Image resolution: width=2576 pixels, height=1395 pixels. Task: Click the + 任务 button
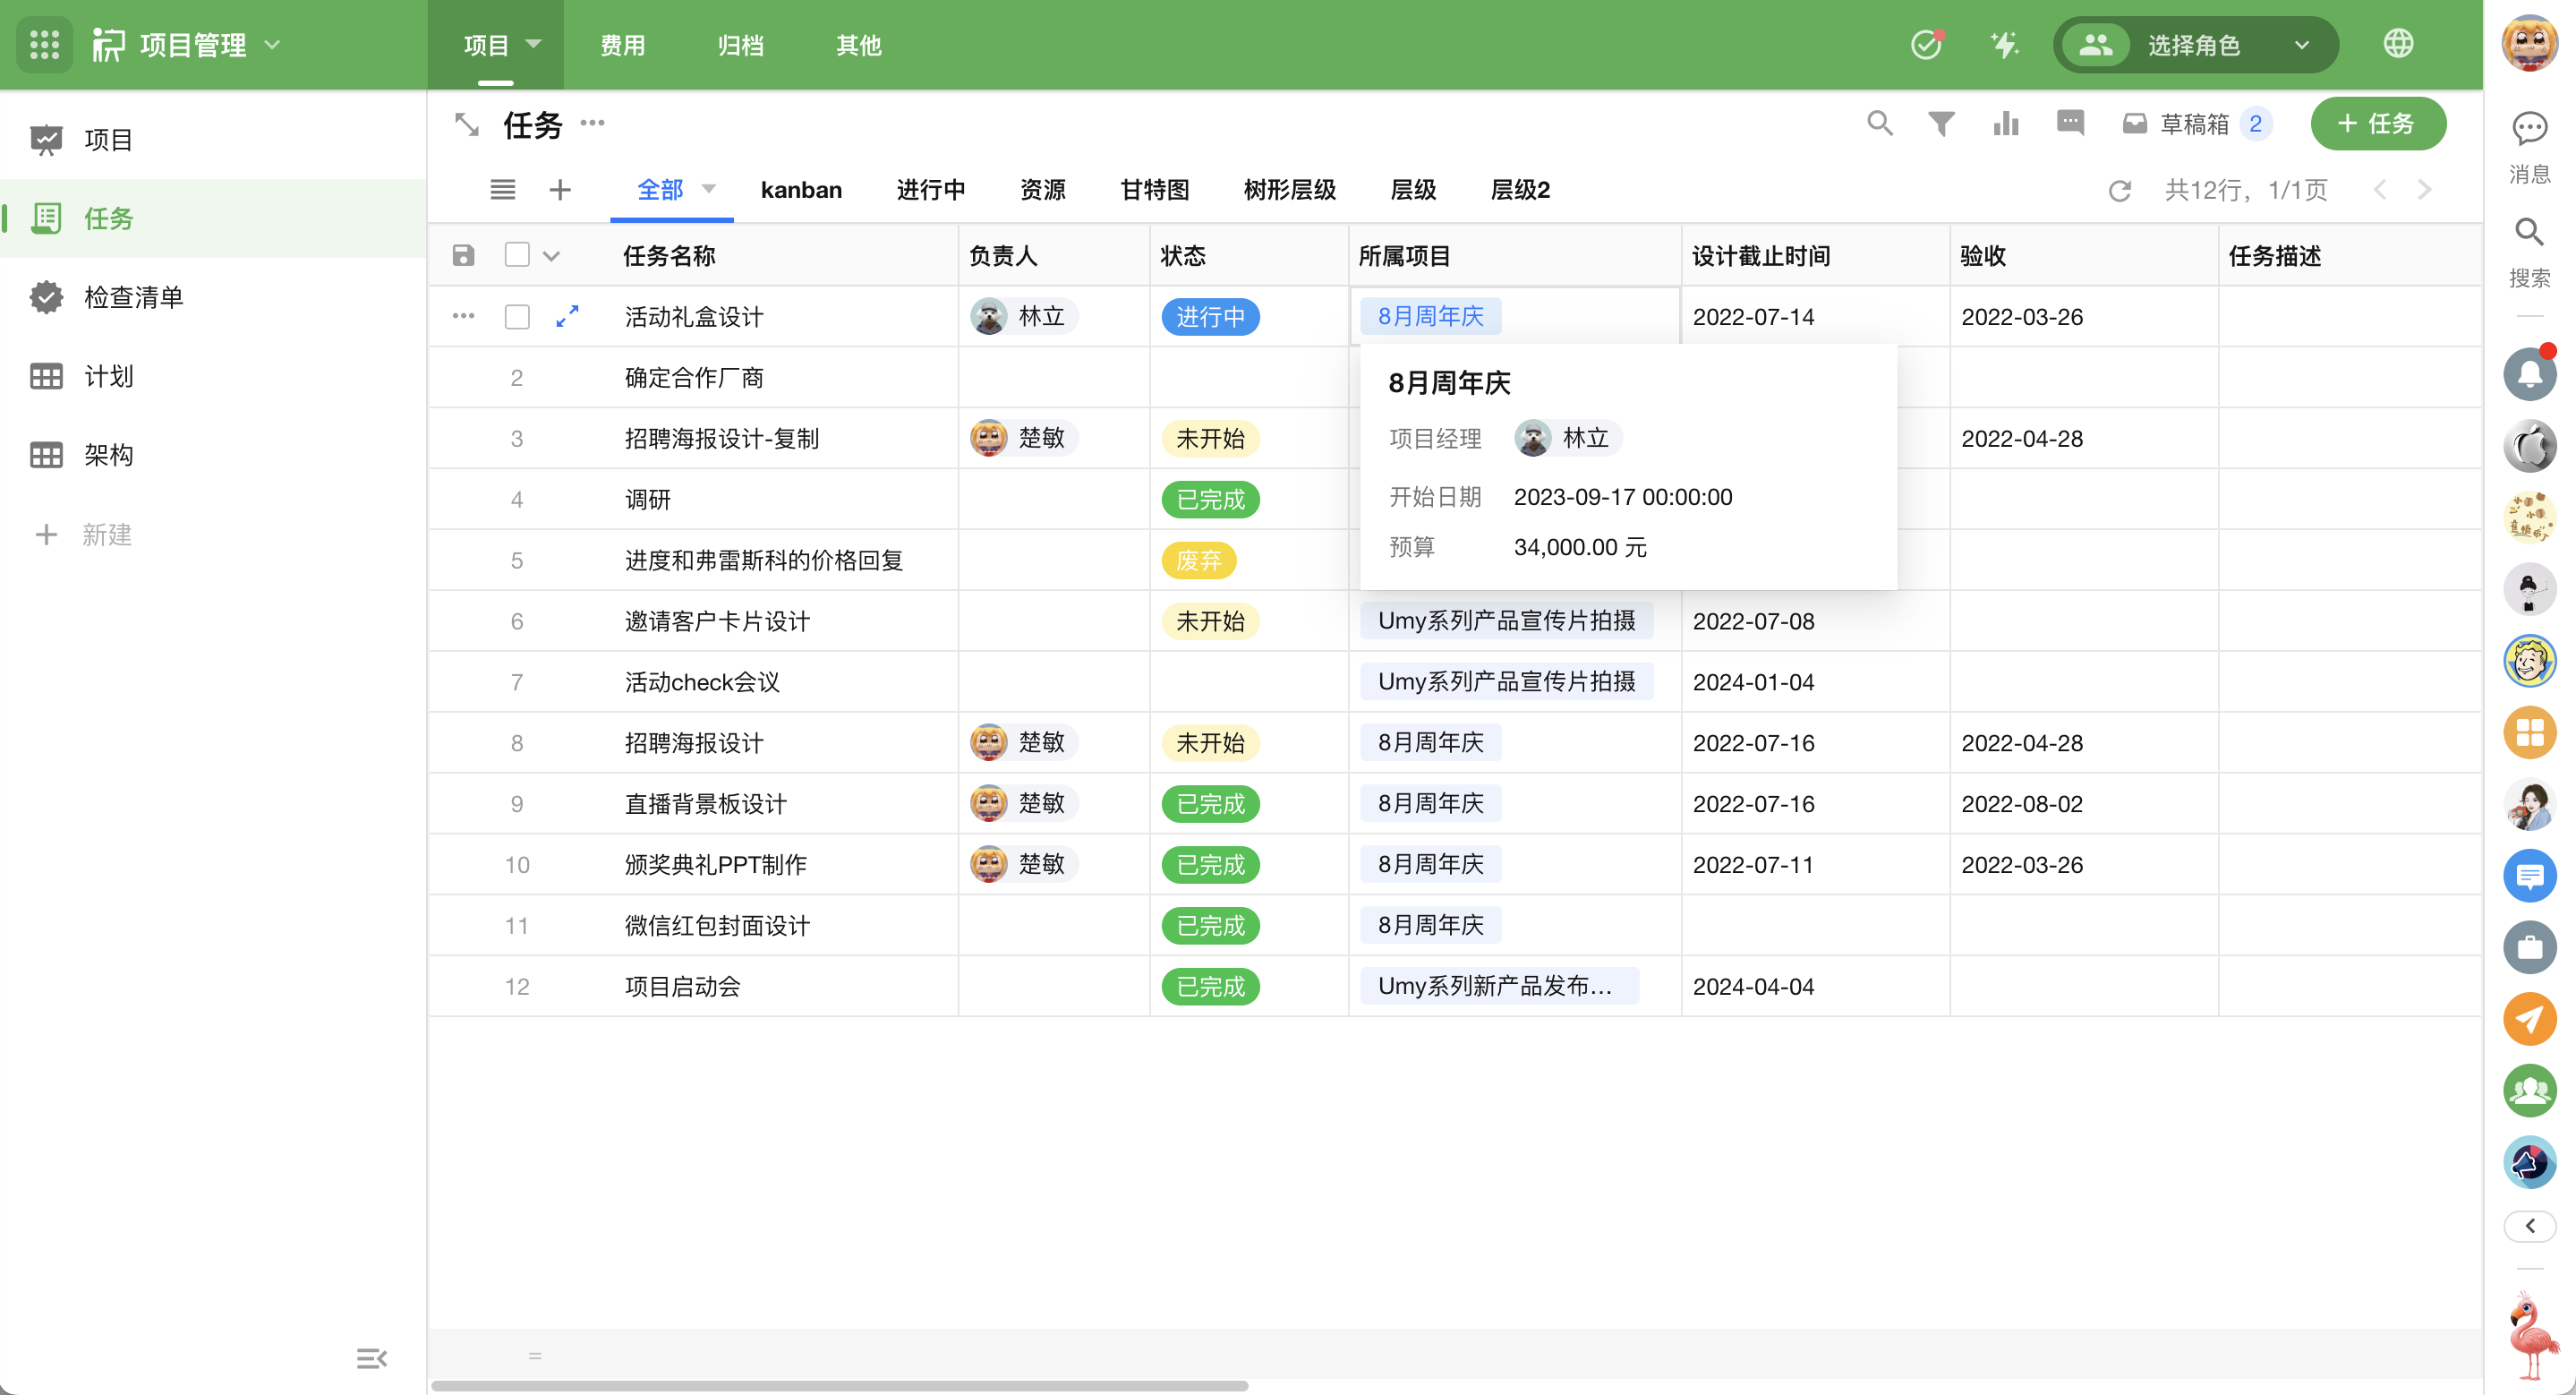[x=2376, y=124]
